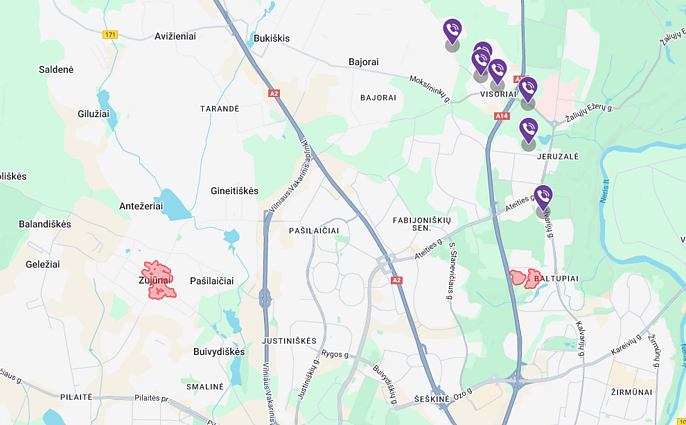The image size is (686, 425).
Task: Click the A2 shield near Ateities g. interchange
Action: coord(396,280)
